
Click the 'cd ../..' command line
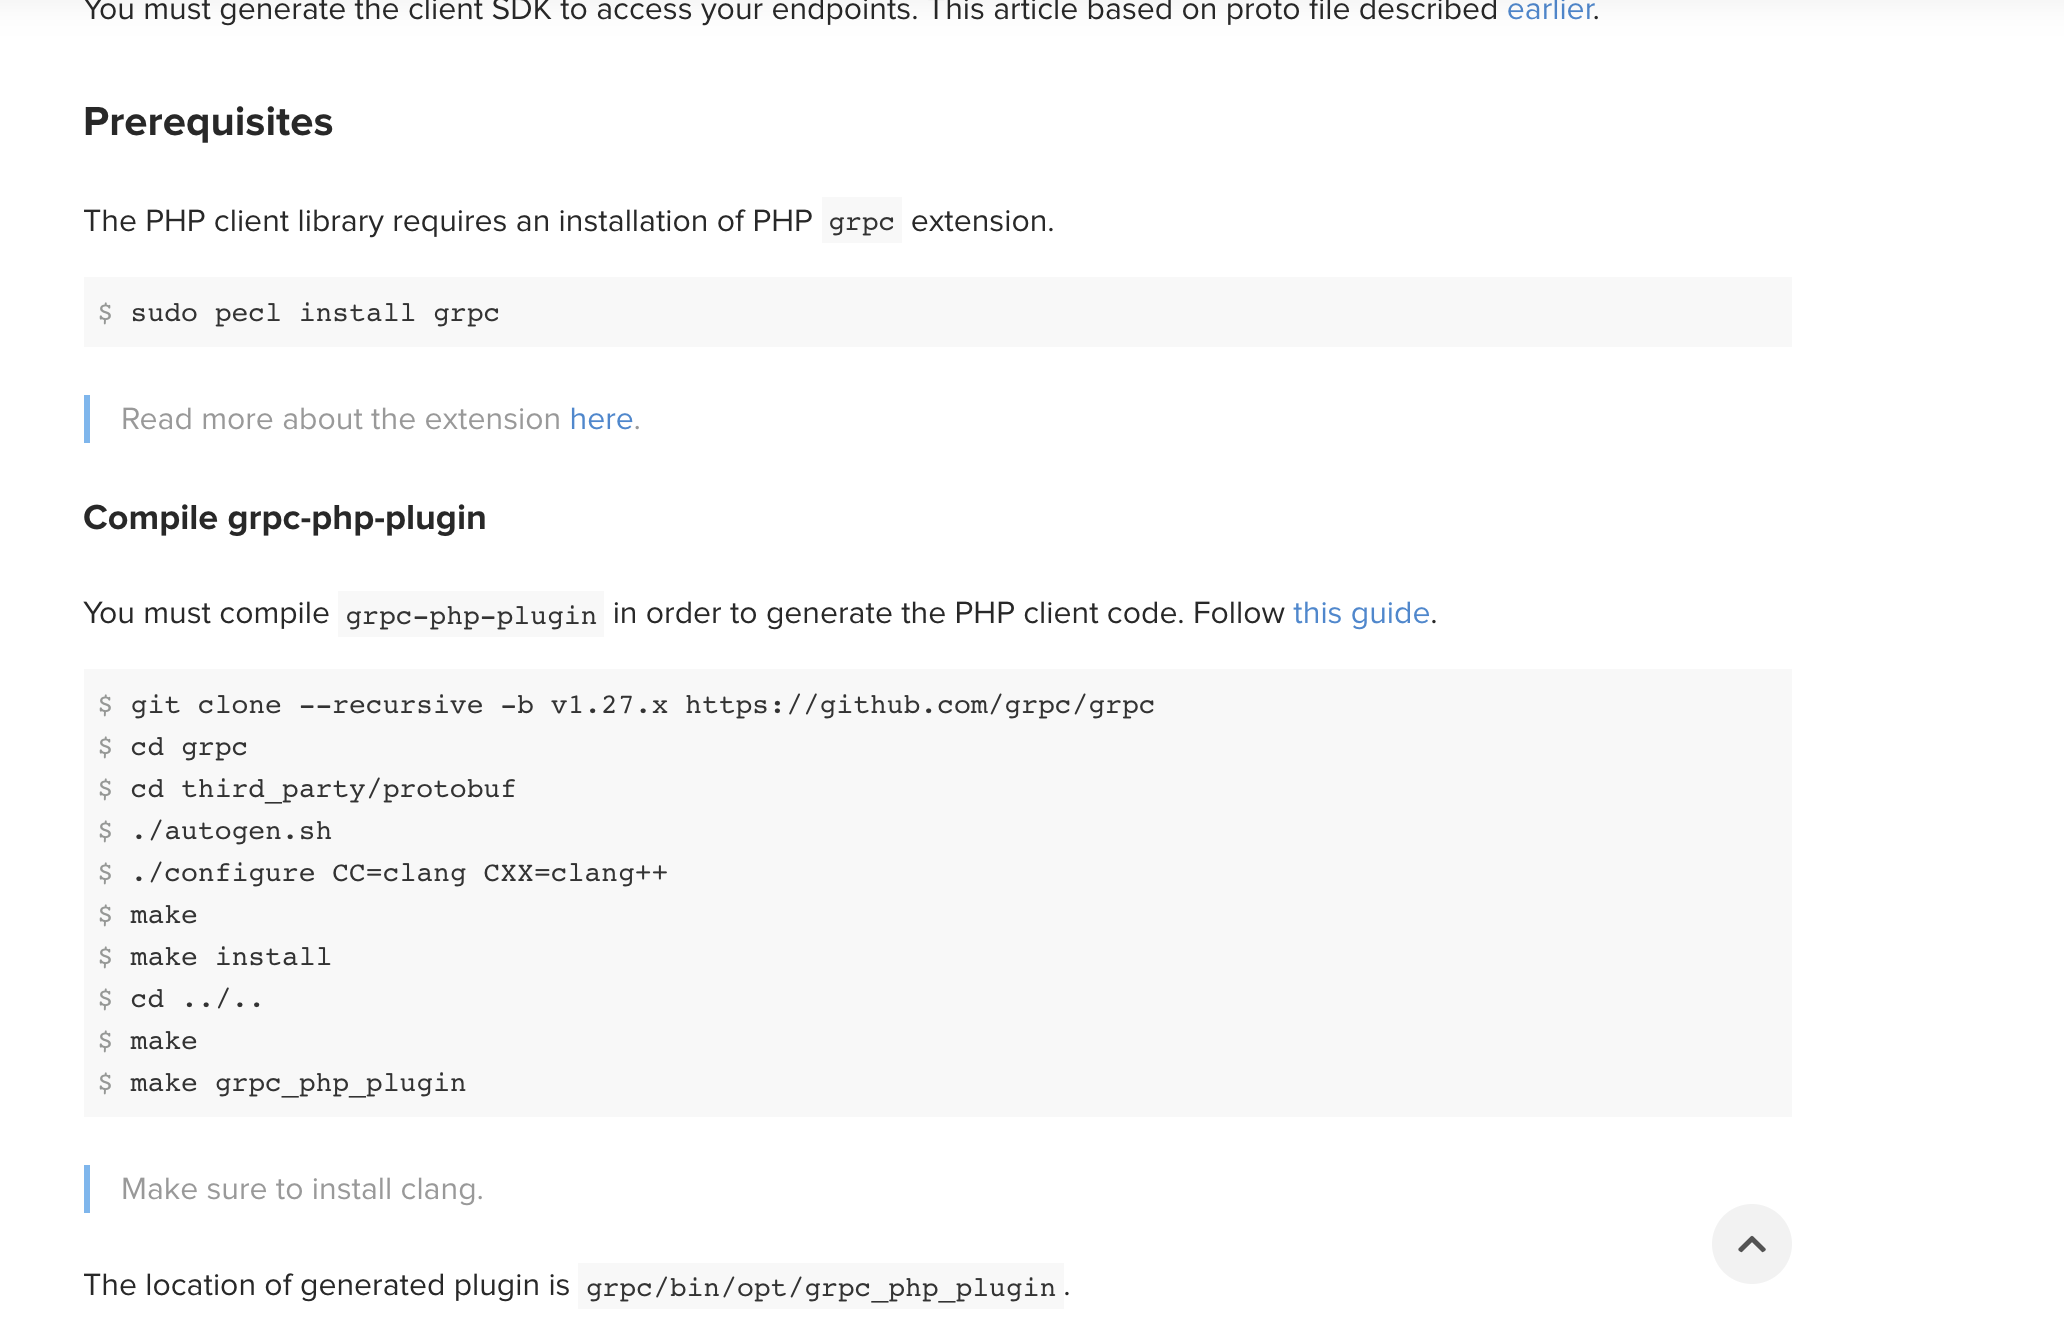point(196,999)
